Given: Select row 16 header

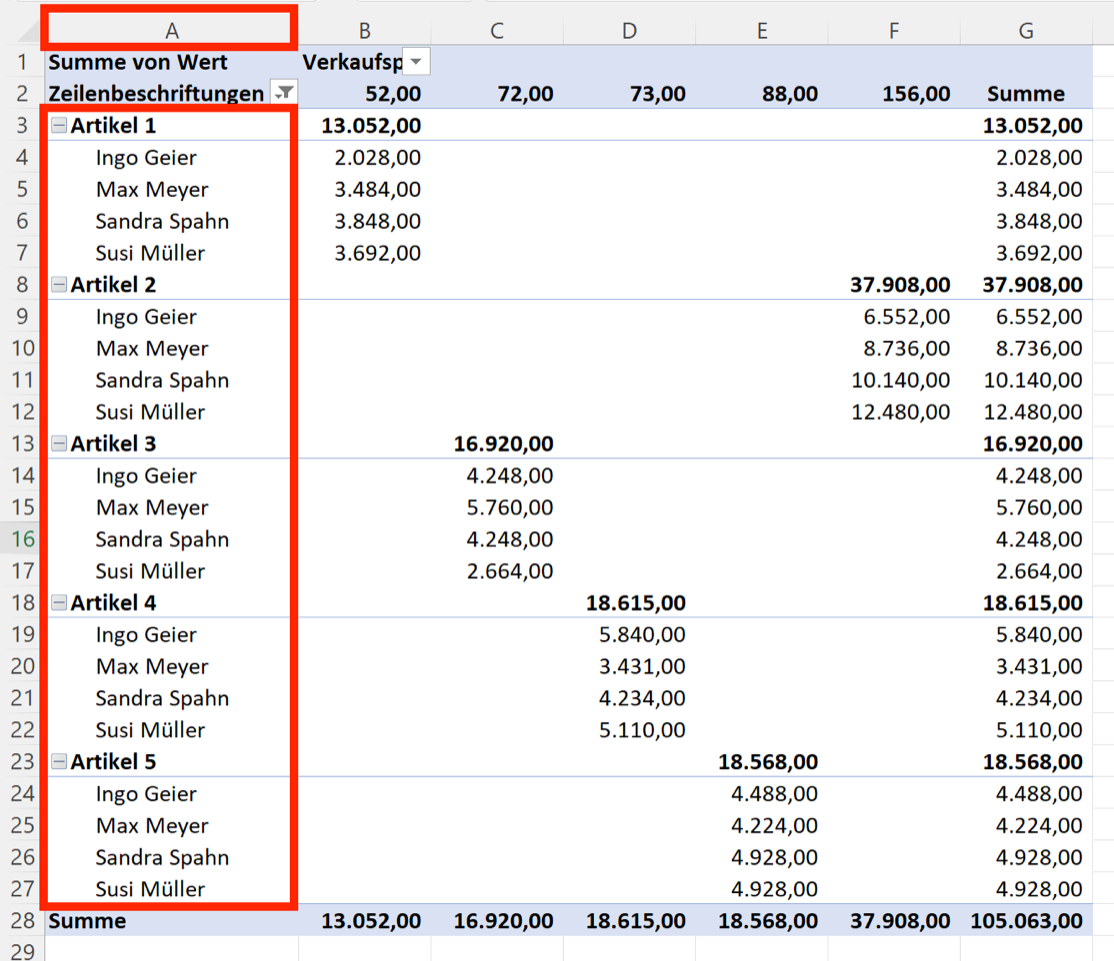Looking at the screenshot, I should 22,539.
